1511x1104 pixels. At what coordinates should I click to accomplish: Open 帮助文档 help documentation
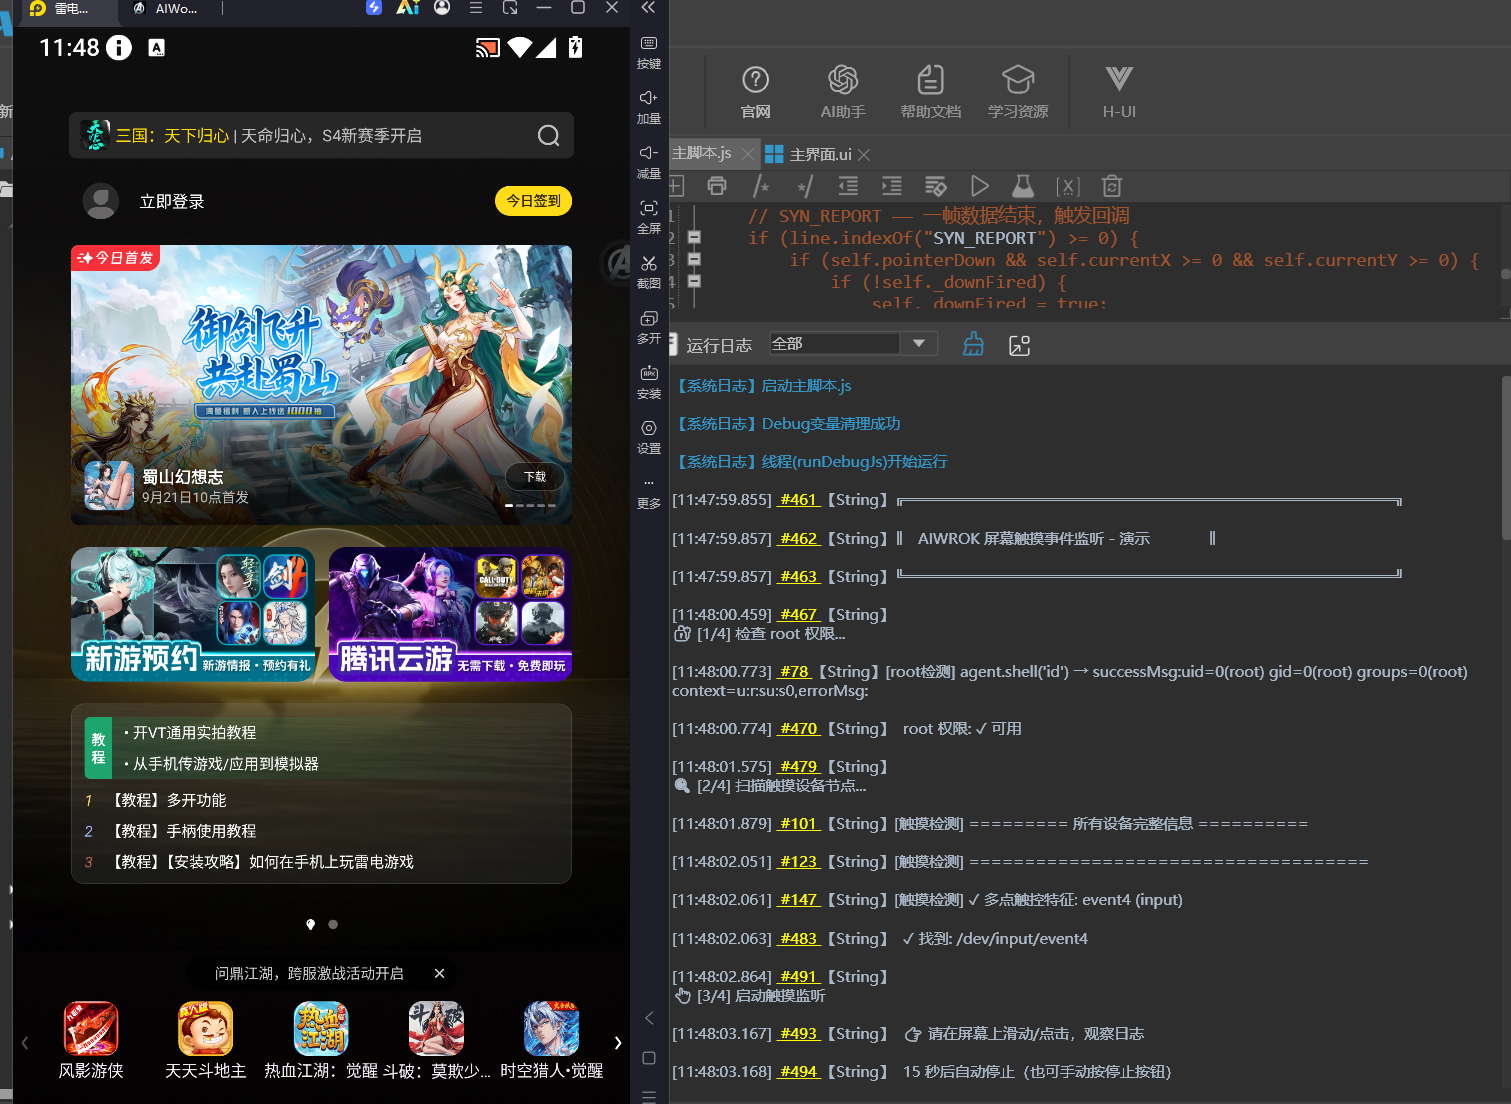pyautogui.click(x=931, y=91)
